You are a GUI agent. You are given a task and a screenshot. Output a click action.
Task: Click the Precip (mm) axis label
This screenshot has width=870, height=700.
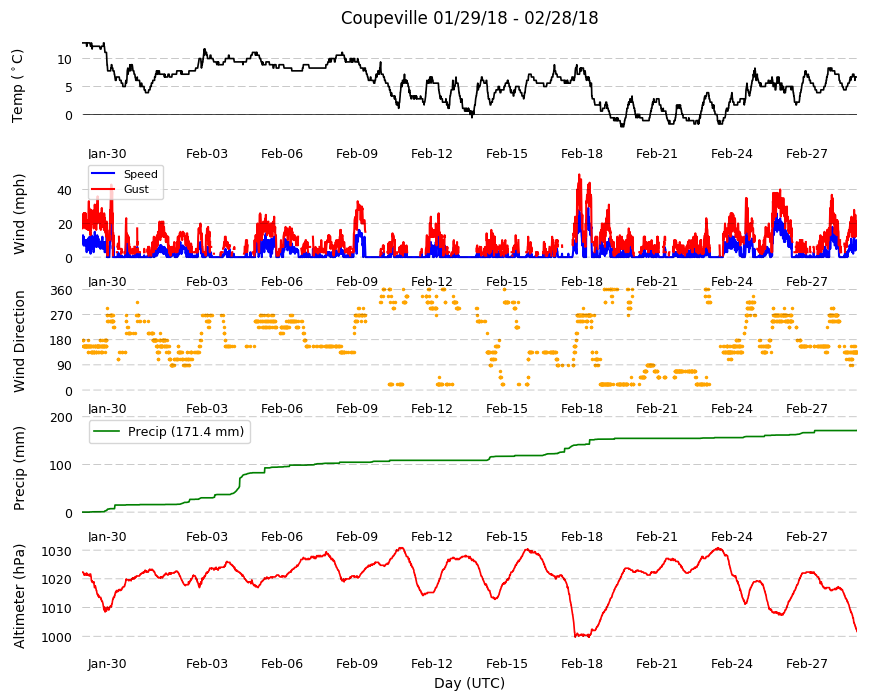click(x=19, y=468)
